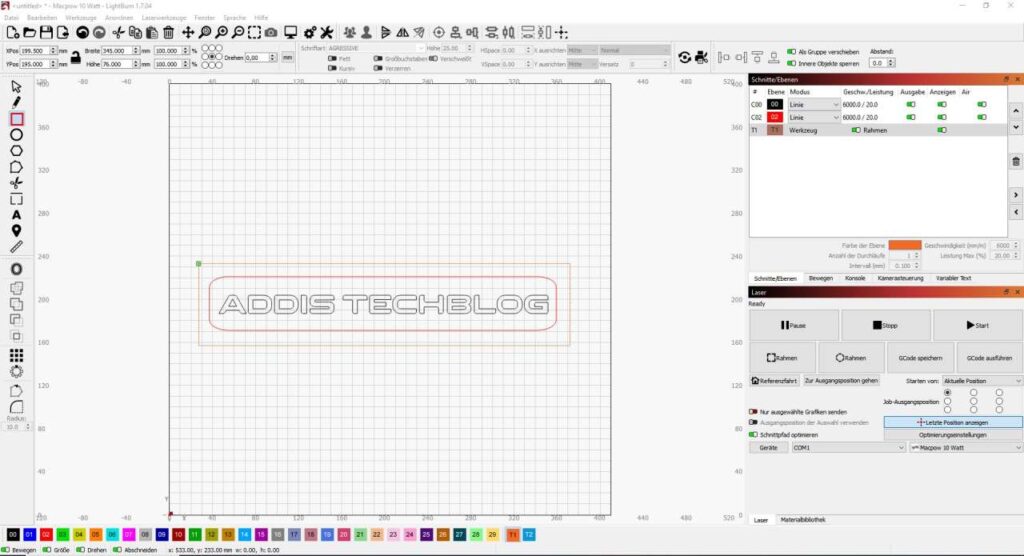Image resolution: width=1024 pixels, height=556 pixels.
Task: Toggle the aspect ratio lock icon
Action: point(76,57)
